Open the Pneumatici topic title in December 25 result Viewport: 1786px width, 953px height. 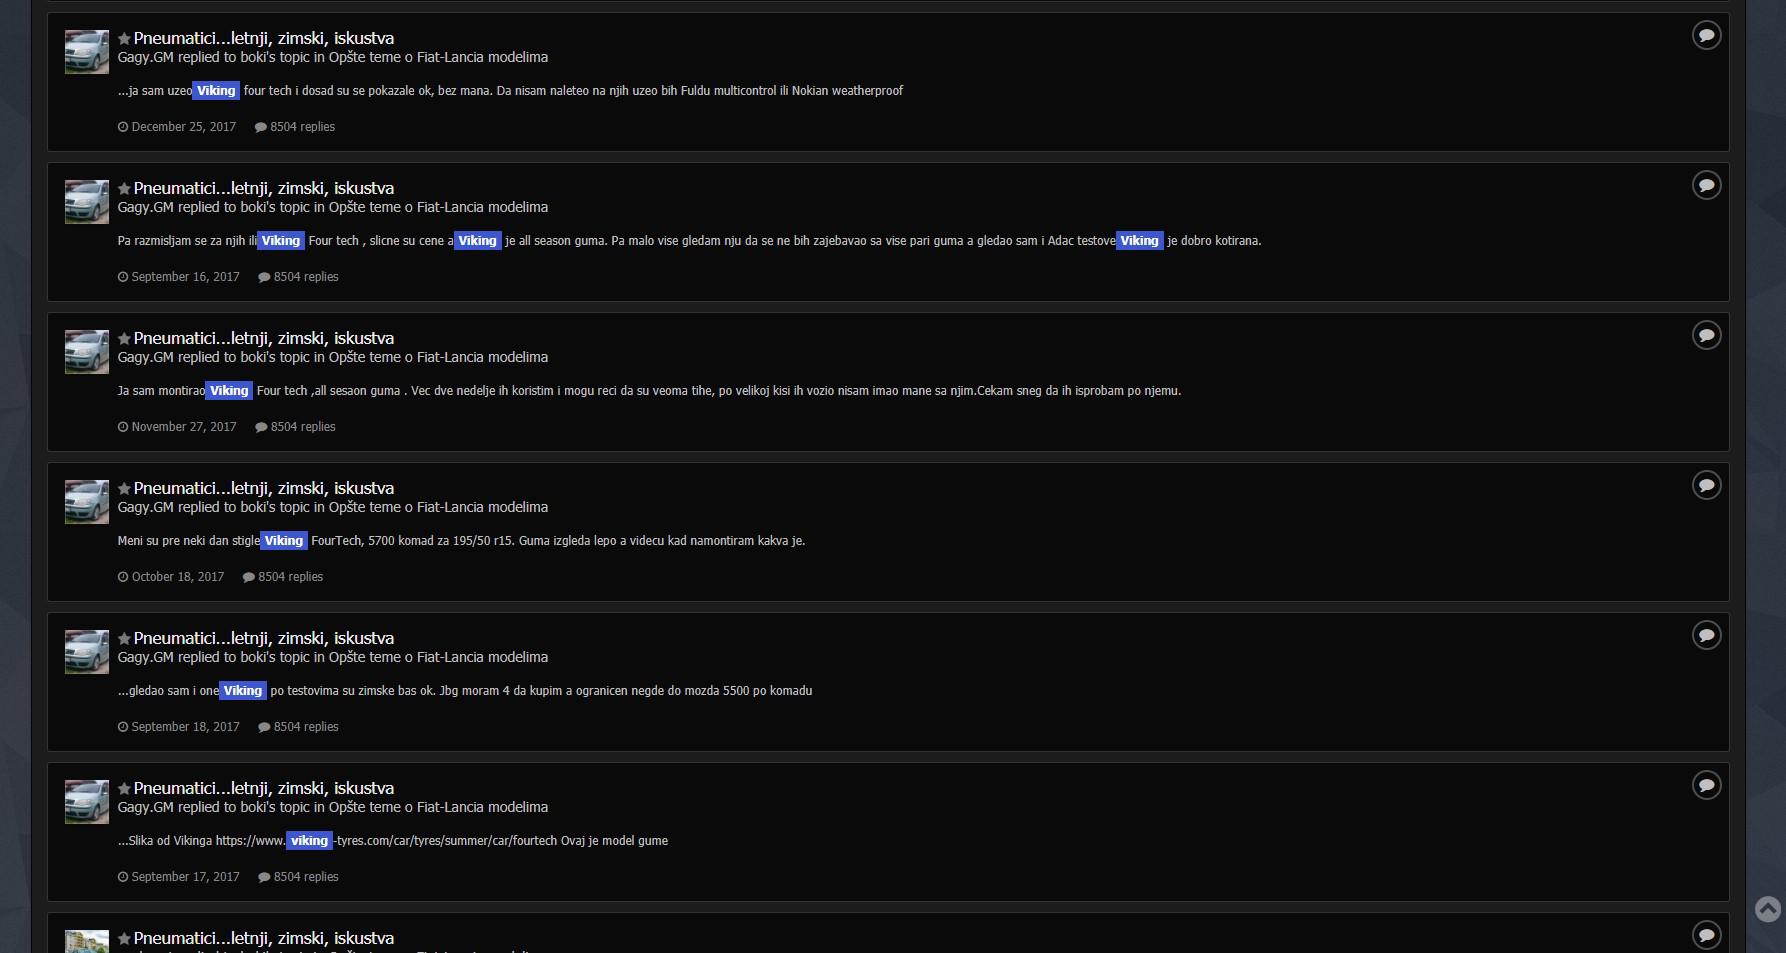pos(264,39)
